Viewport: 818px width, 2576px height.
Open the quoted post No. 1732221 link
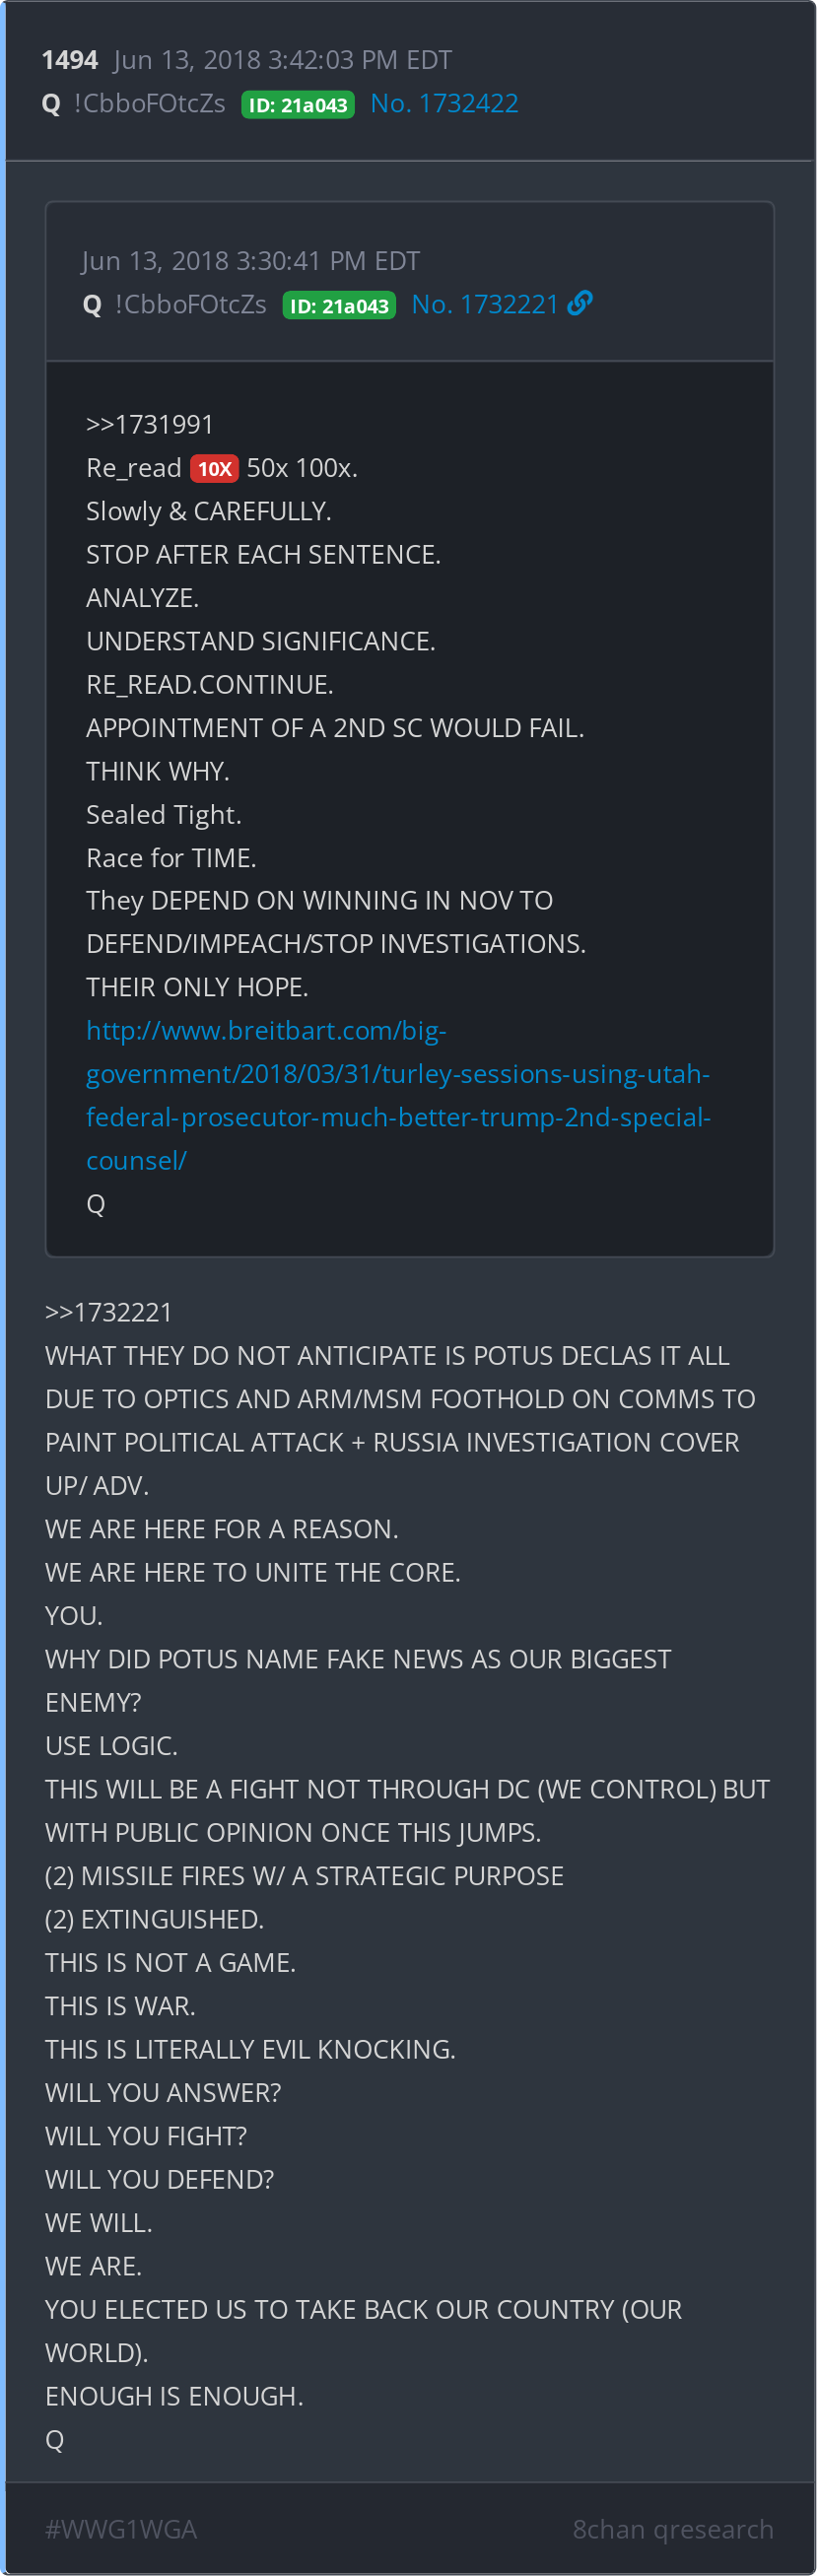[x=485, y=304]
